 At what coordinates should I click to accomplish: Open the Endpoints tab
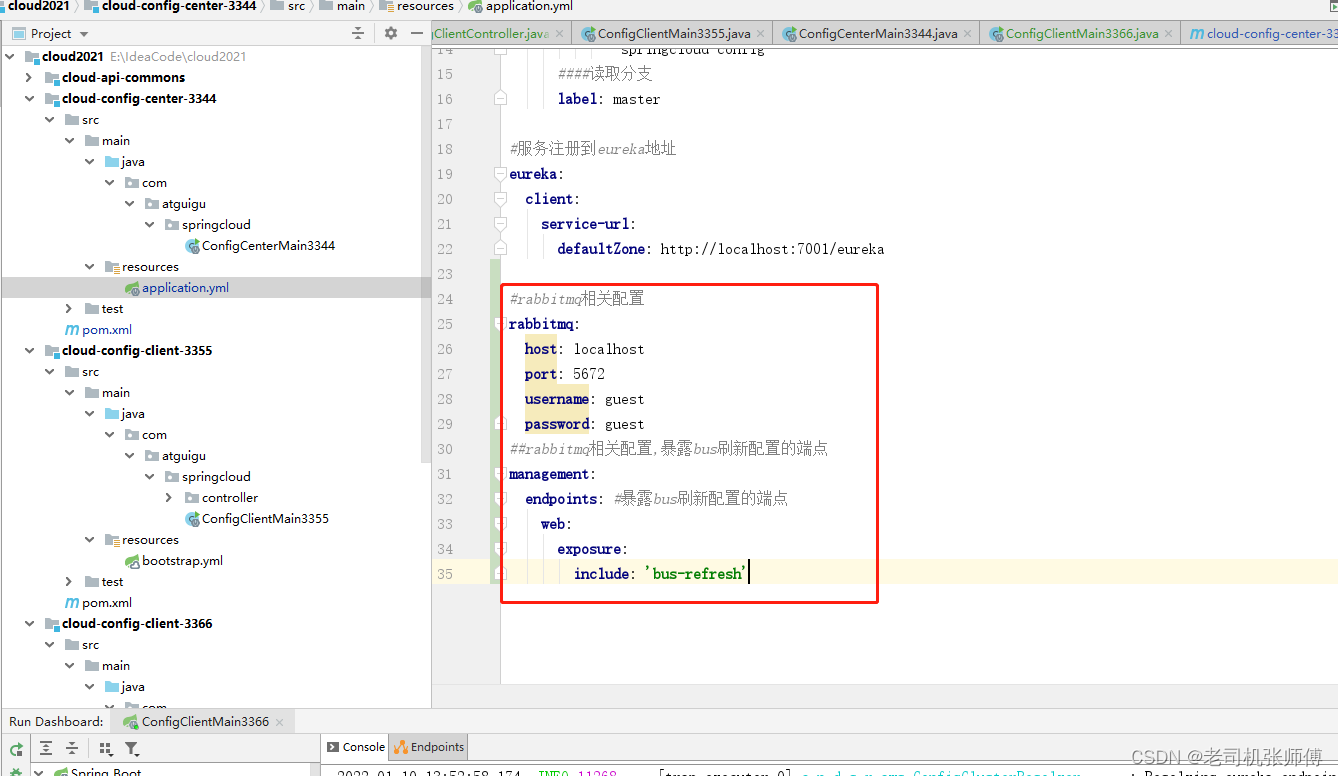(x=428, y=747)
